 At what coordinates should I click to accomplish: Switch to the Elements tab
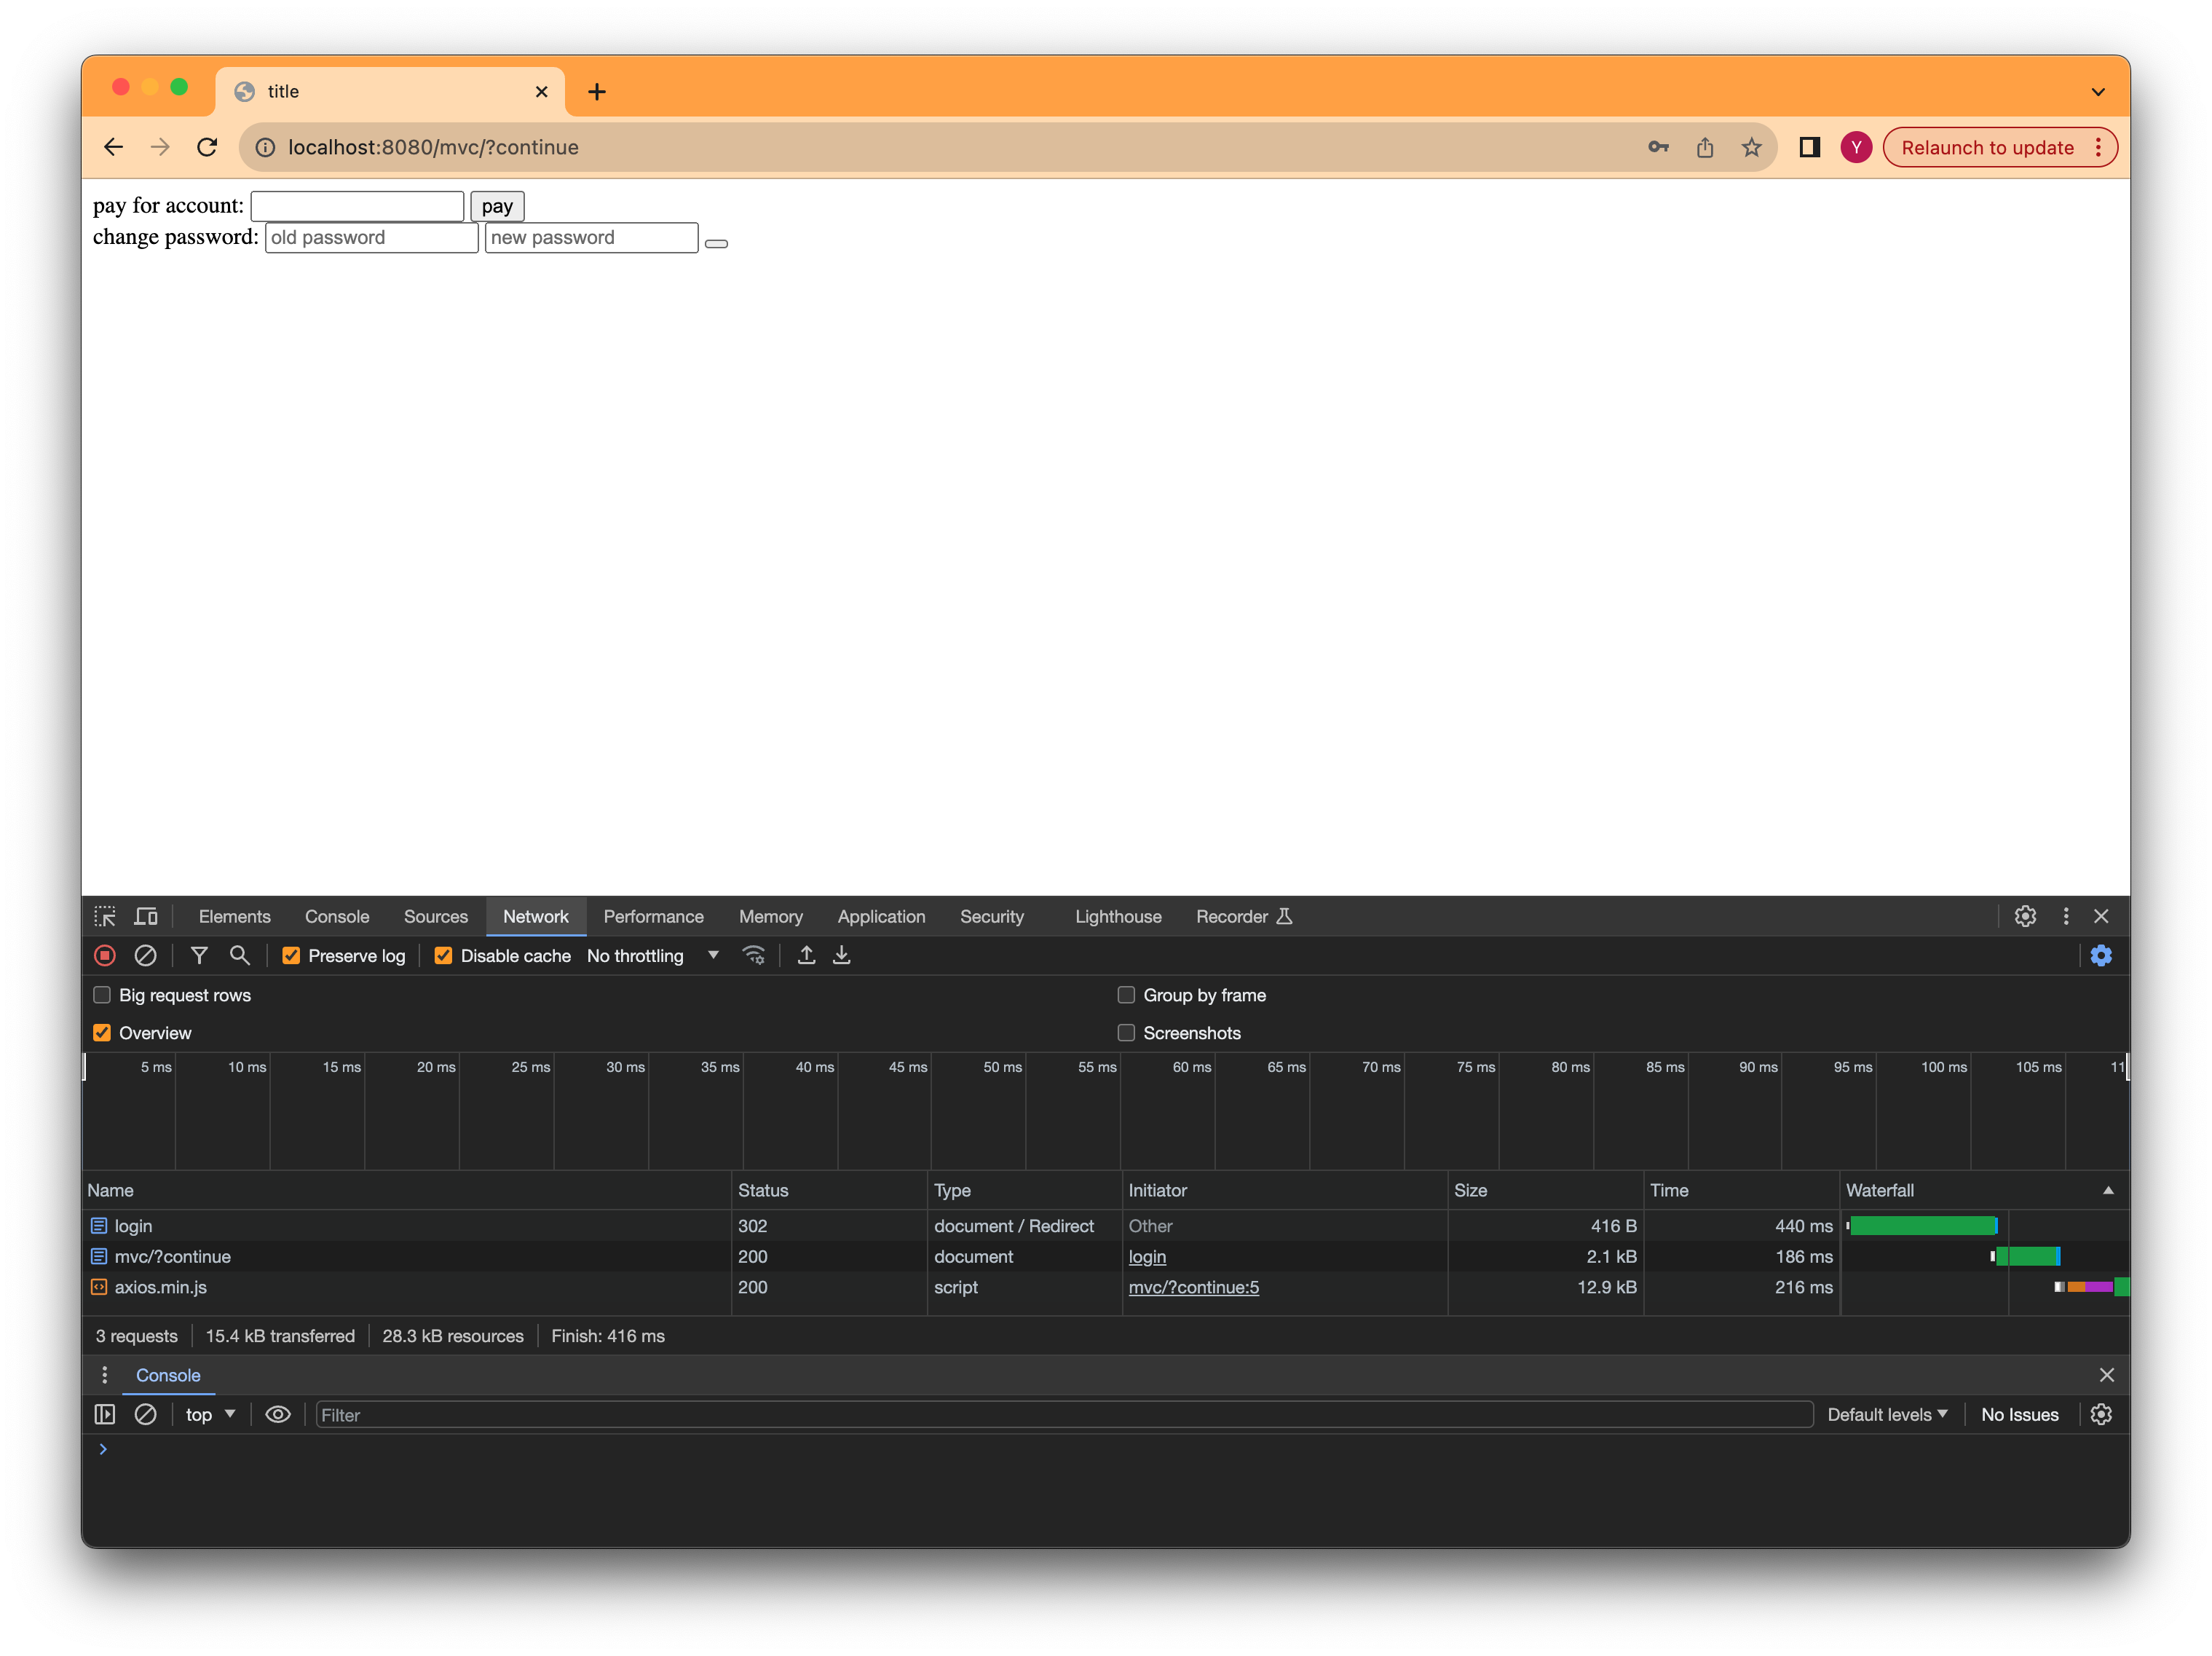tap(234, 916)
